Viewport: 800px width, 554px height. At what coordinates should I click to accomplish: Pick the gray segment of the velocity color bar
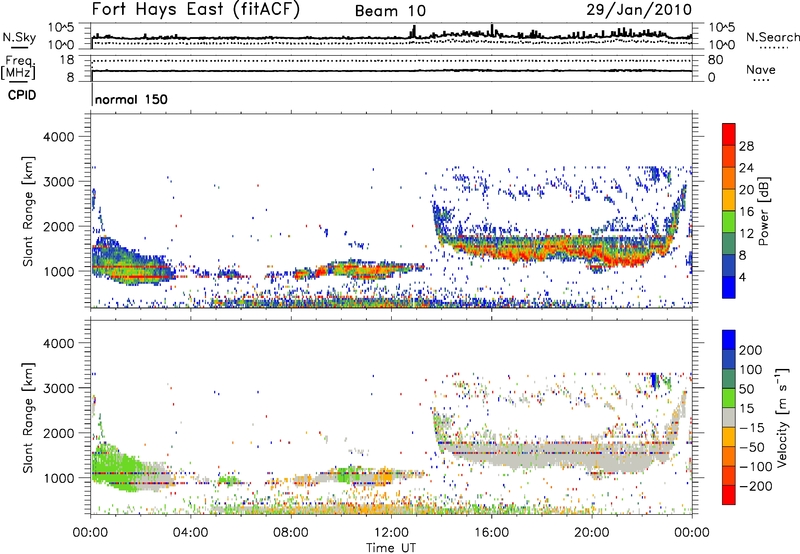click(x=729, y=417)
